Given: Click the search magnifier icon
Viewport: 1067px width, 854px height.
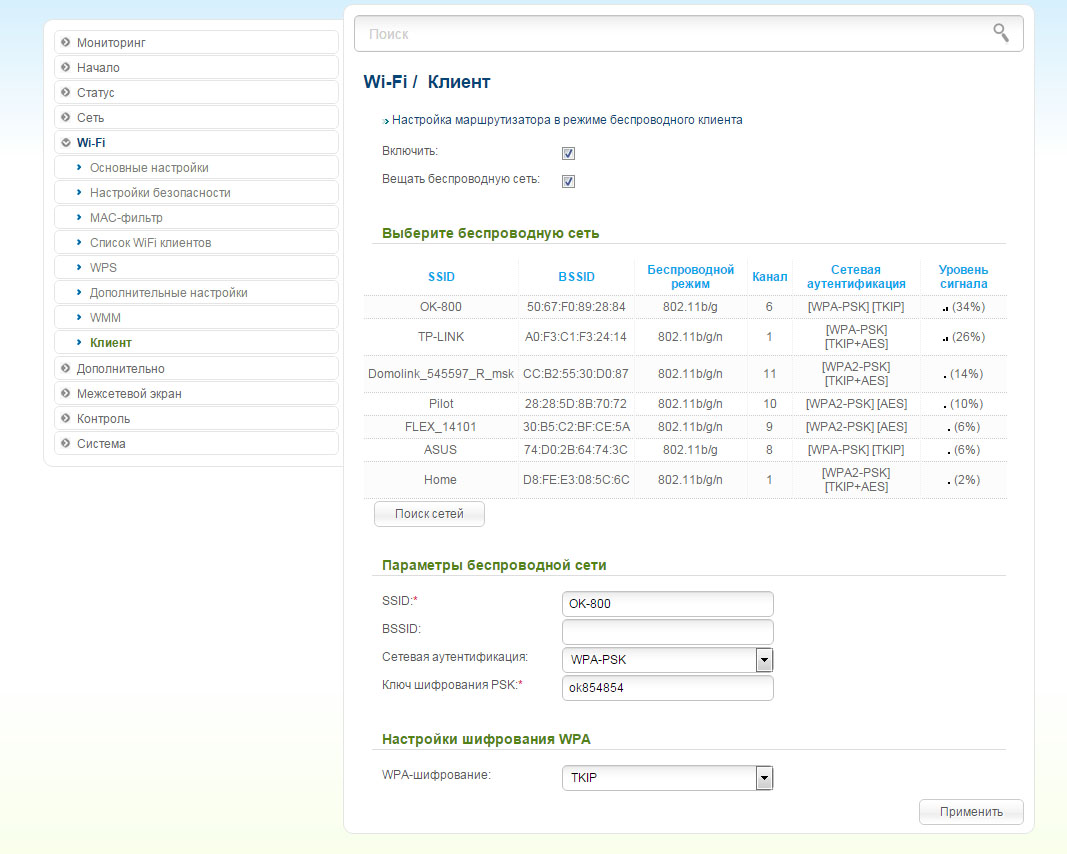Looking at the screenshot, I should [1000, 33].
